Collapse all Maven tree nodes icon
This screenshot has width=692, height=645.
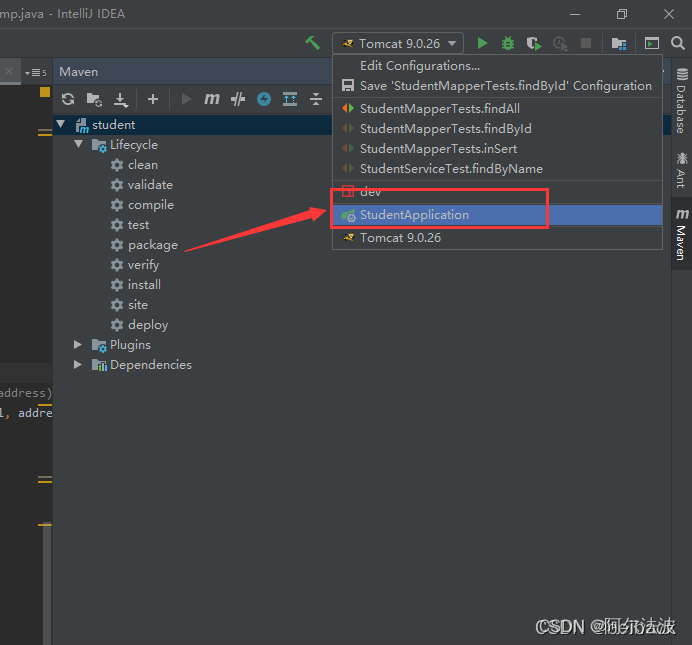click(316, 99)
